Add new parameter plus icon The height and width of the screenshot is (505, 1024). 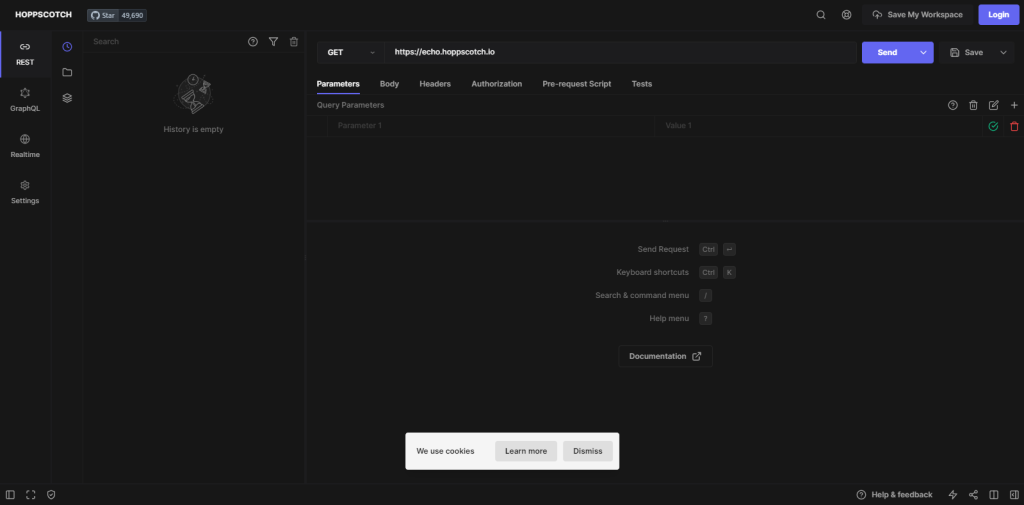click(x=1014, y=105)
